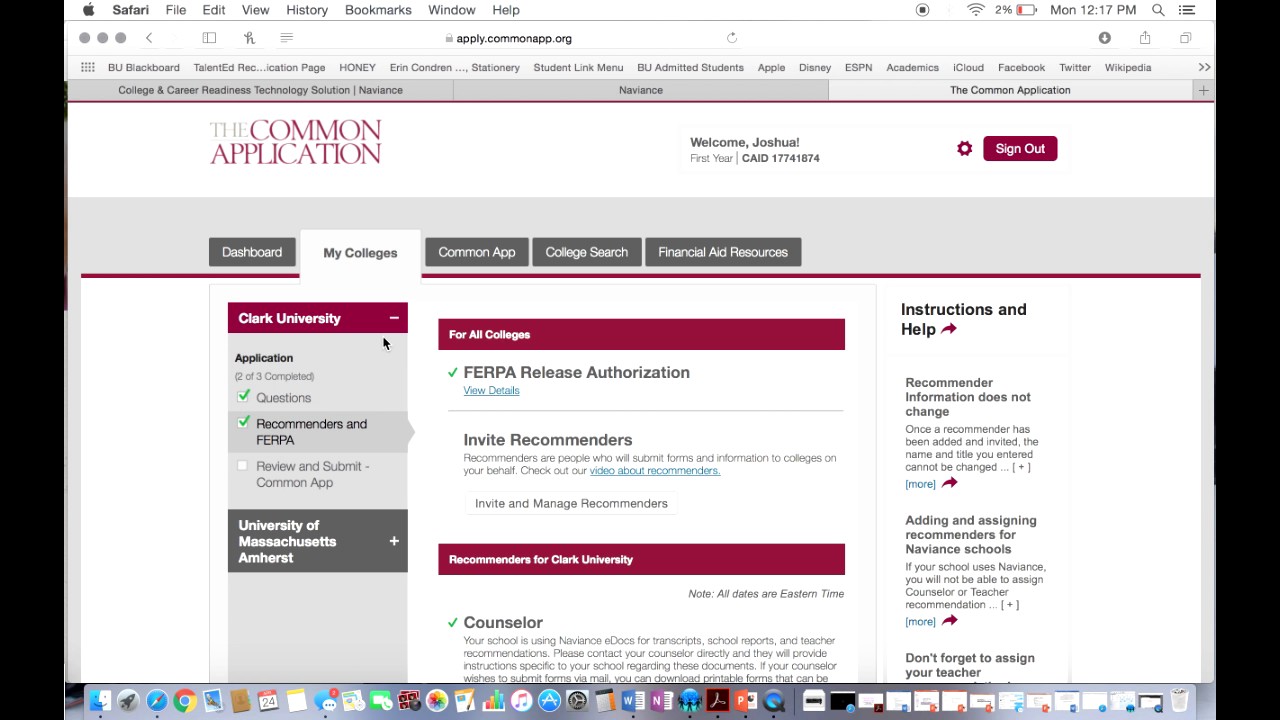This screenshot has height=720, width=1280.
Task: Open the ESPN bookmark
Action: point(858,67)
